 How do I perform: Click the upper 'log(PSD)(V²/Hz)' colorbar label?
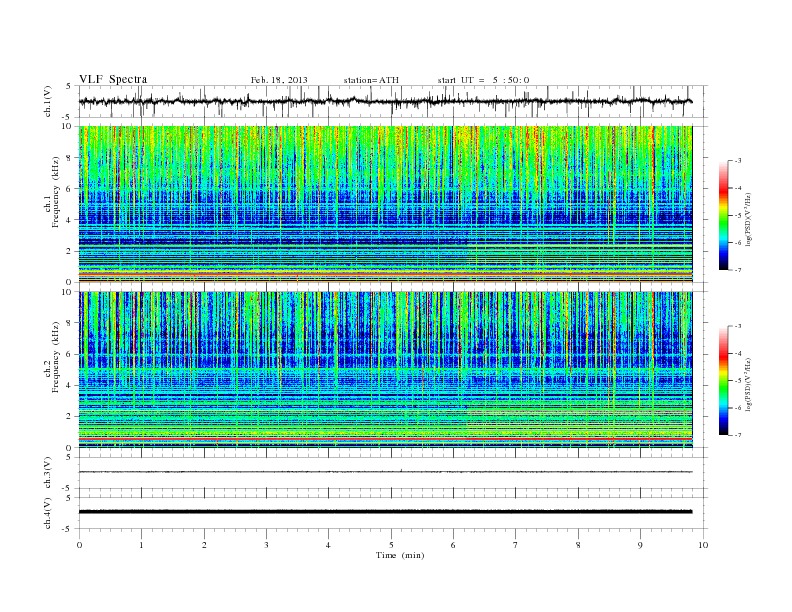point(749,220)
